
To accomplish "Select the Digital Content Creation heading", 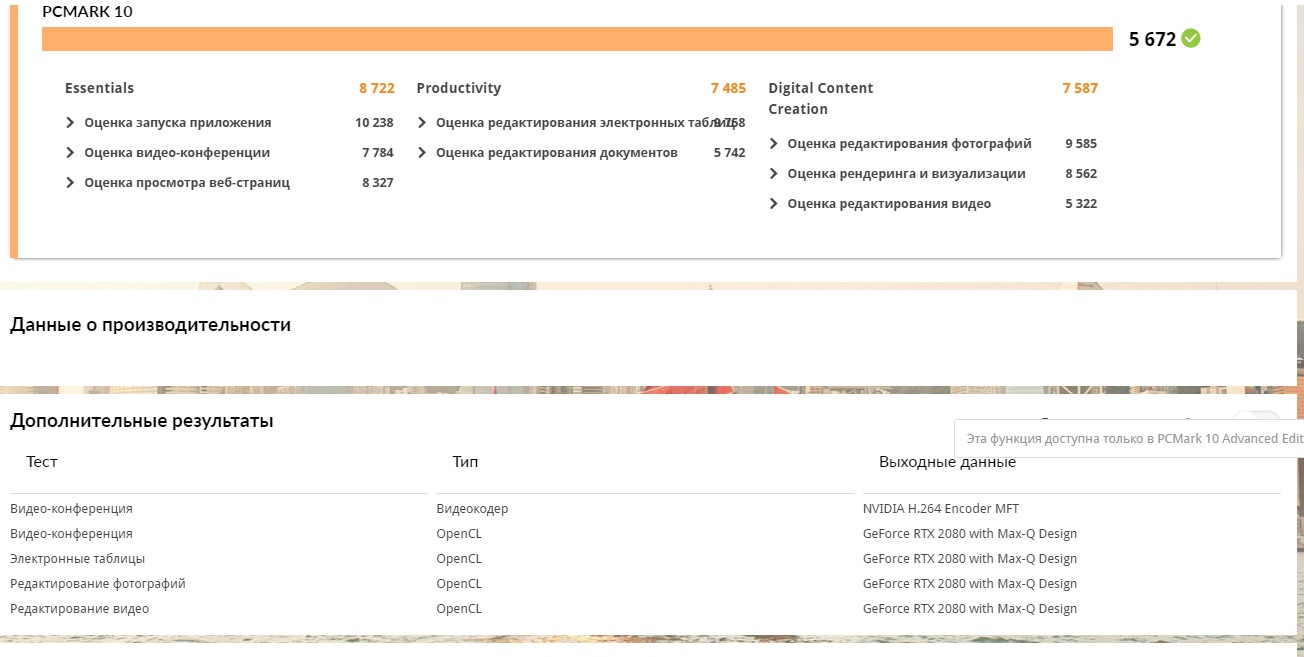I will pyautogui.click(x=820, y=98).
